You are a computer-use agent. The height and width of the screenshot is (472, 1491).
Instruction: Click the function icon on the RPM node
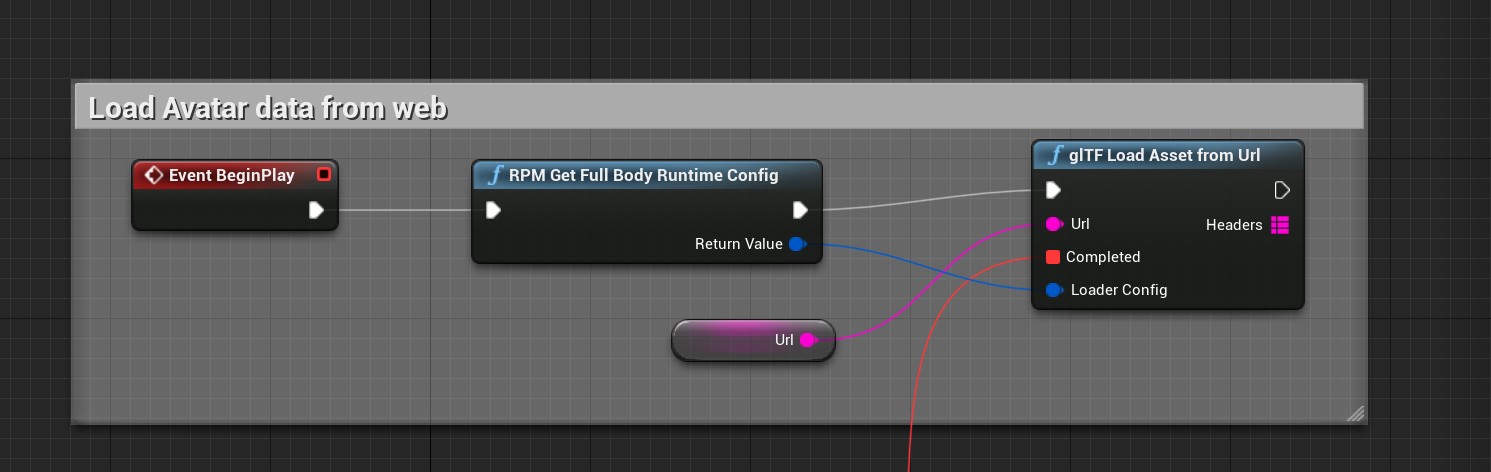click(494, 175)
